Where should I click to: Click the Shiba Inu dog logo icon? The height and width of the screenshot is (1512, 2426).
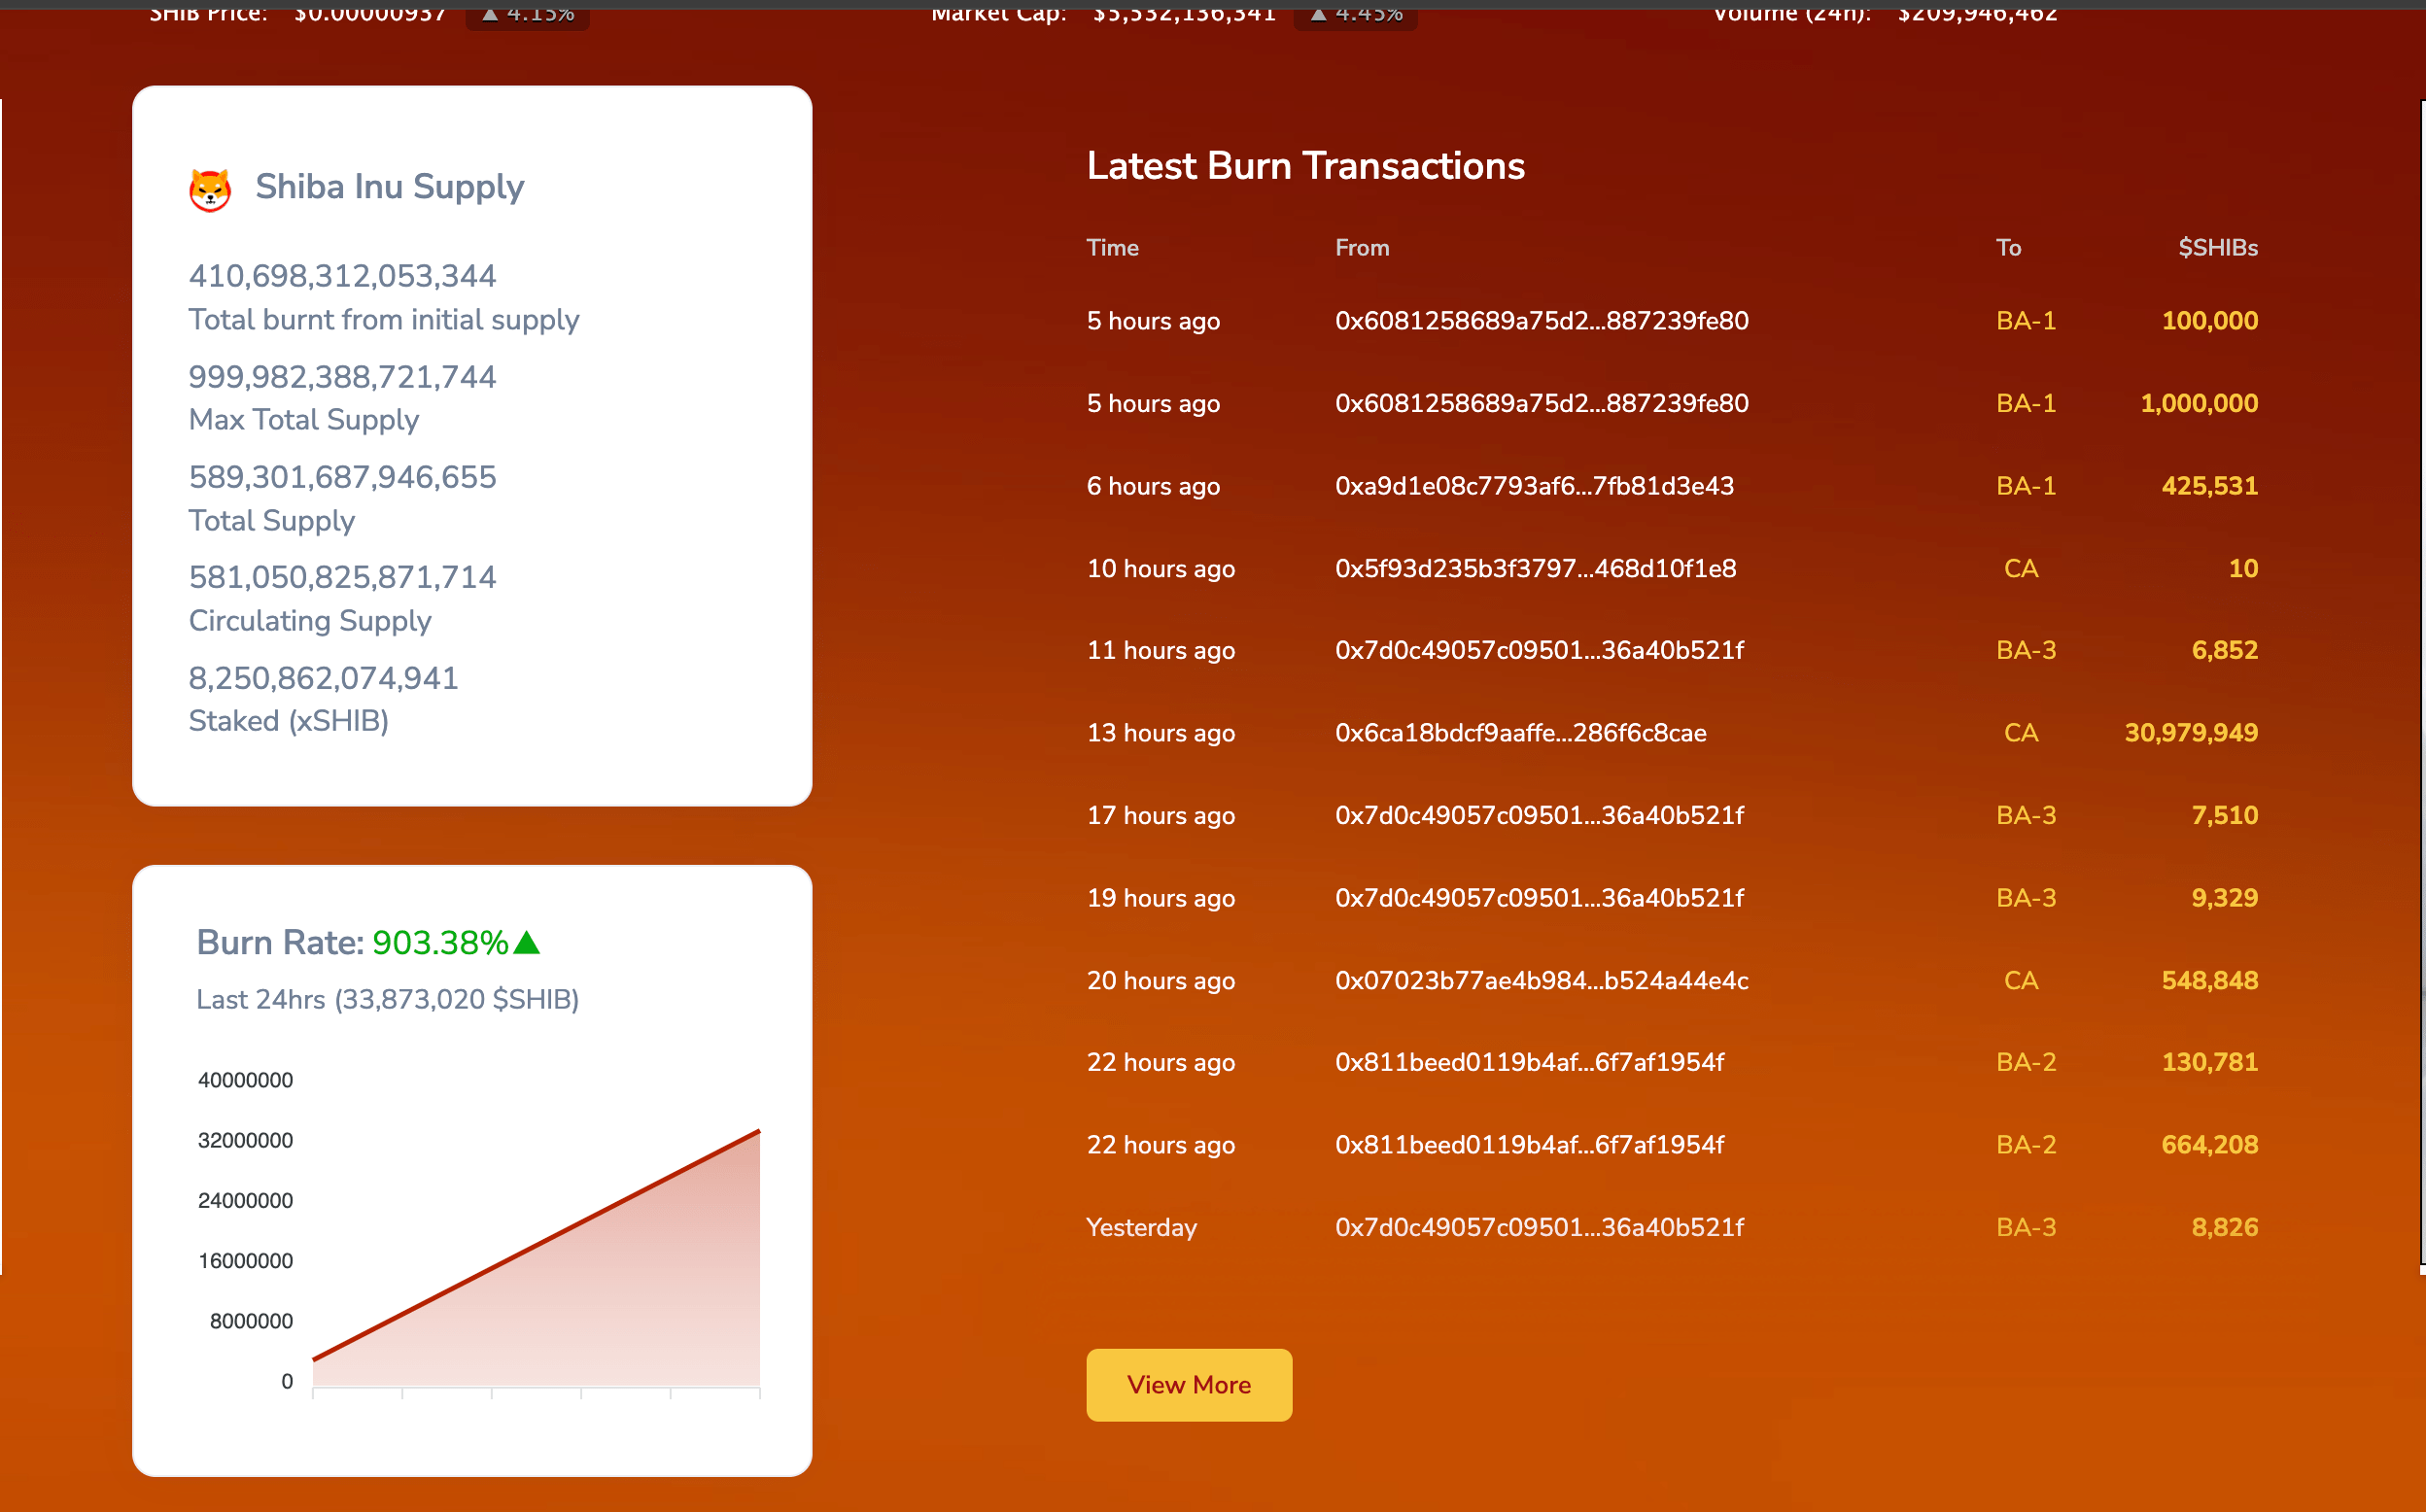coord(209,189)
